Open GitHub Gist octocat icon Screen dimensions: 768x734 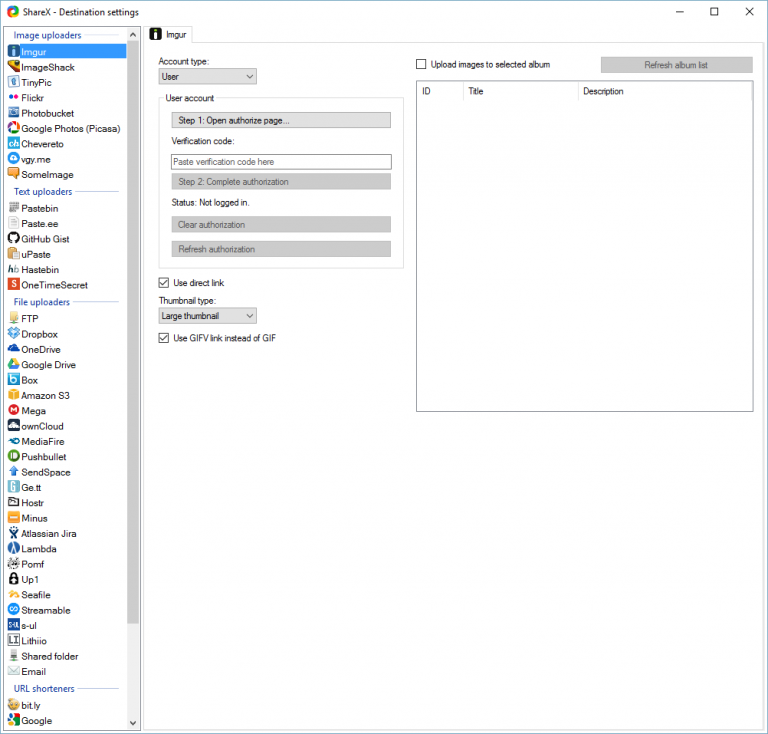click(14, 238)
